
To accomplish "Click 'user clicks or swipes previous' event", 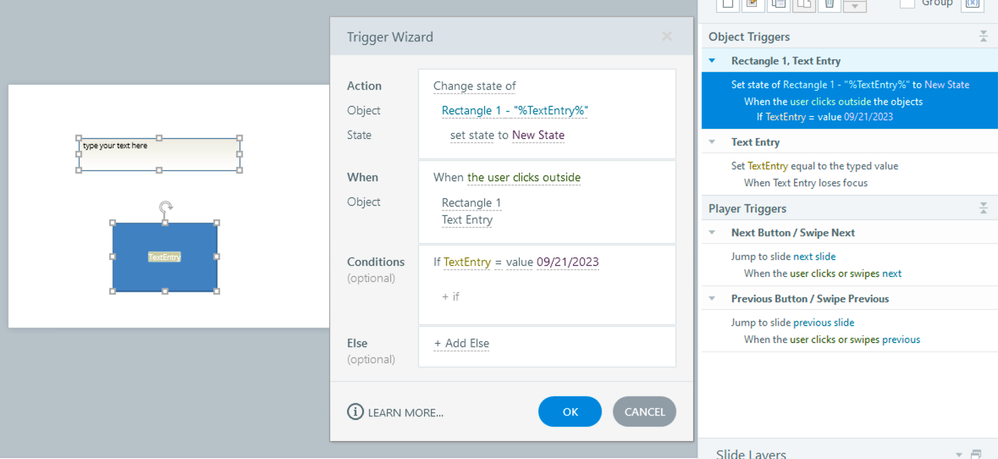I will click(855, 339).
